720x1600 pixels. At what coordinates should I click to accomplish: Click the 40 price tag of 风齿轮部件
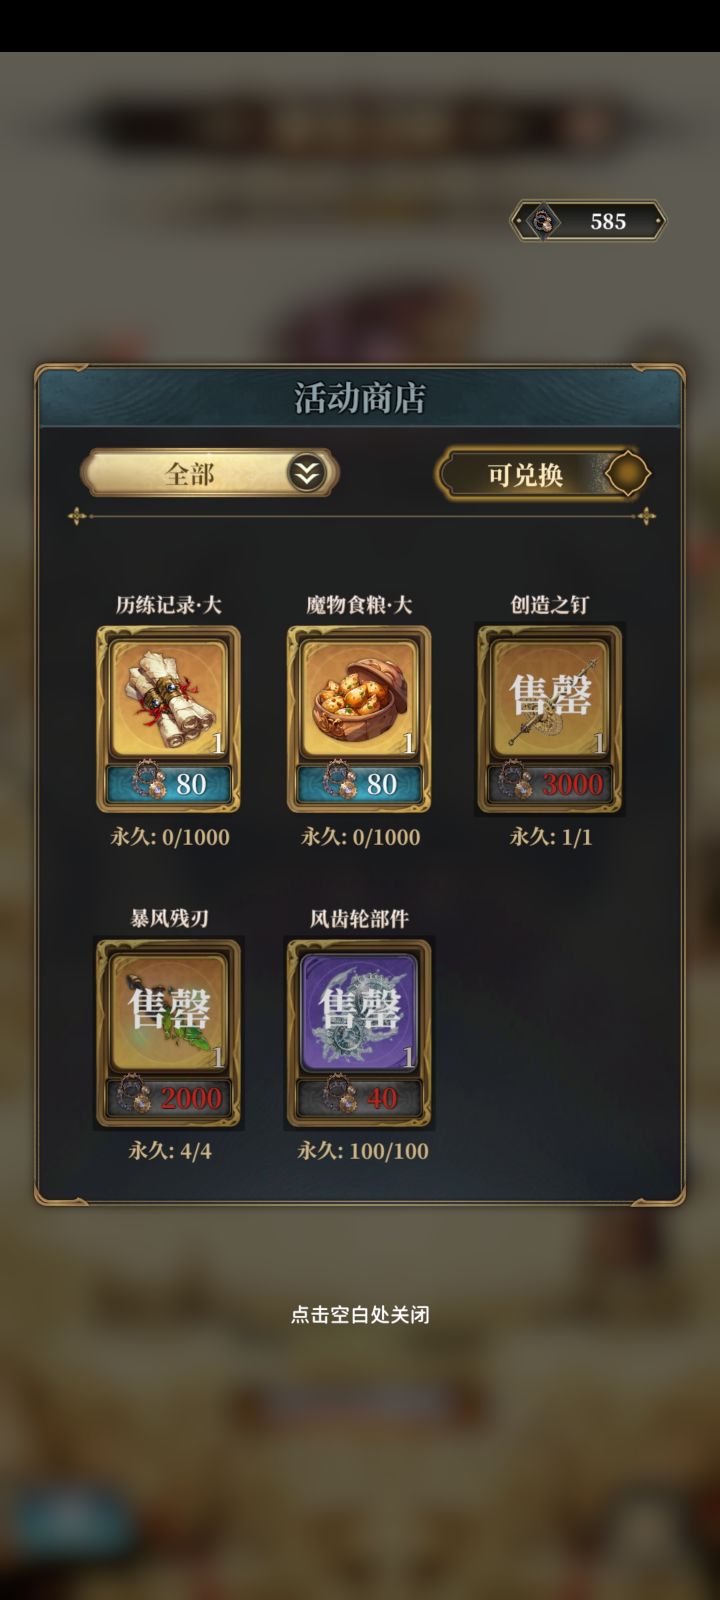pos(359,1098)
